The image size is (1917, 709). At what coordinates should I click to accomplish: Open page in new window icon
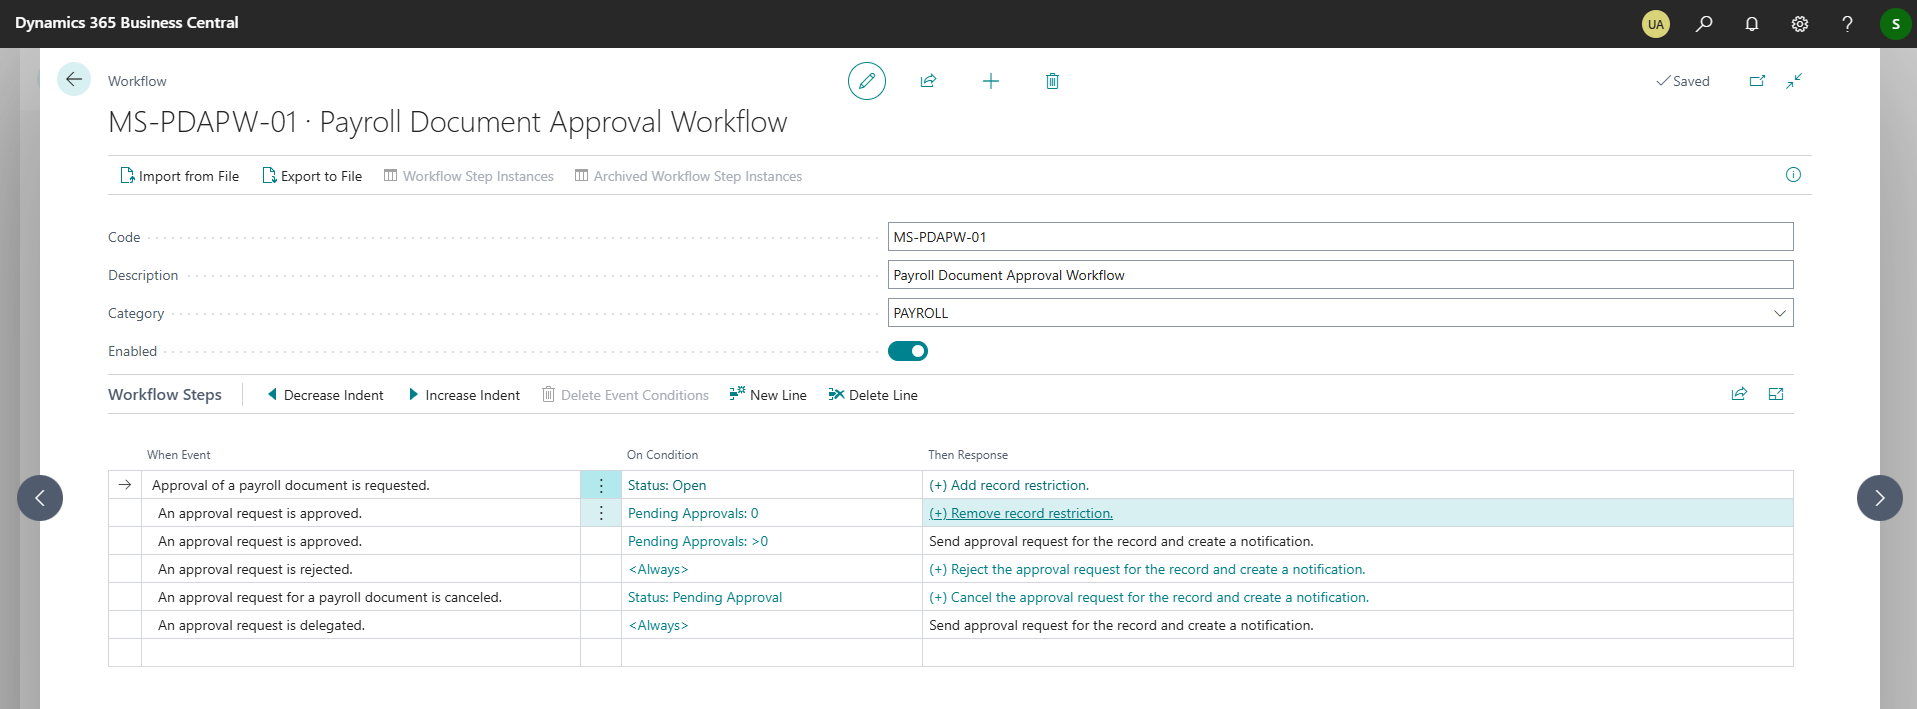pyautogui.click(x=1757, y=81)
